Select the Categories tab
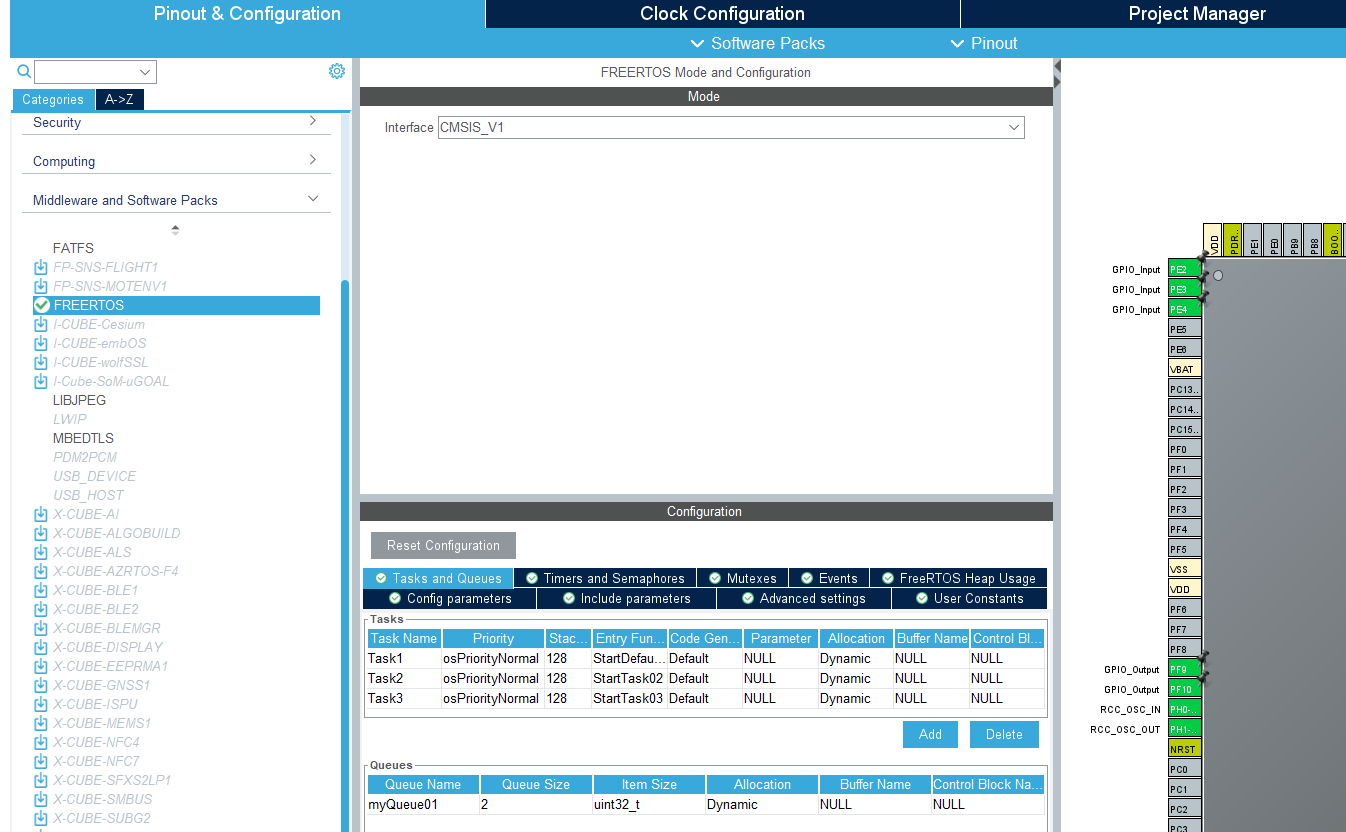Viewport: 1346px width, 832px height. 53,99
